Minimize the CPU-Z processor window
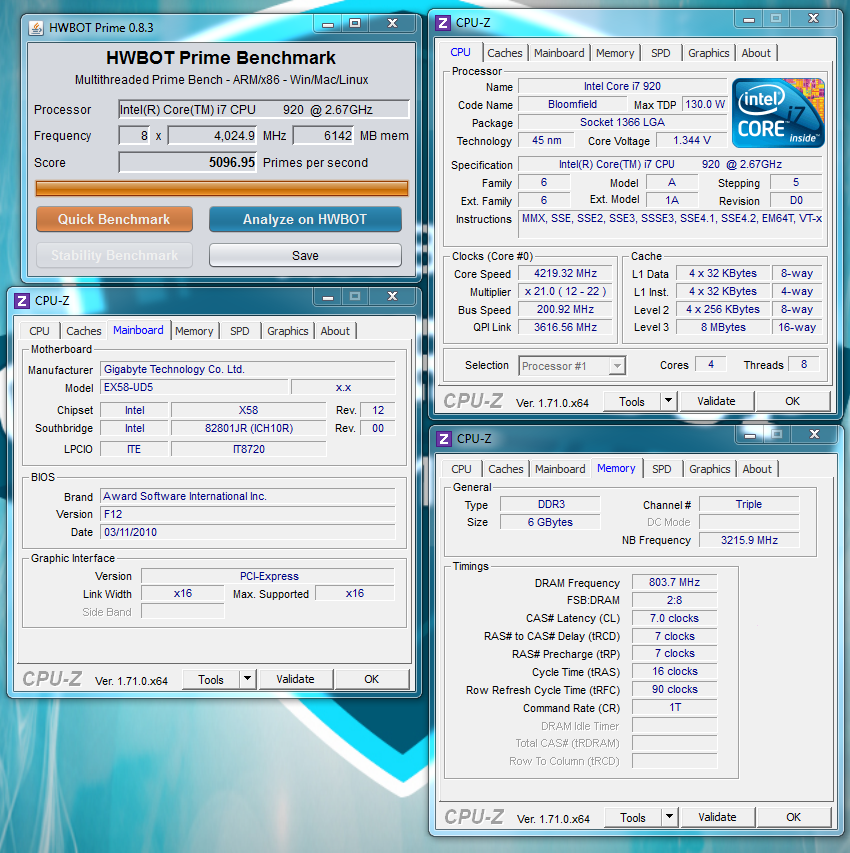This screenshot has height=853, width=850. (749, 20)
